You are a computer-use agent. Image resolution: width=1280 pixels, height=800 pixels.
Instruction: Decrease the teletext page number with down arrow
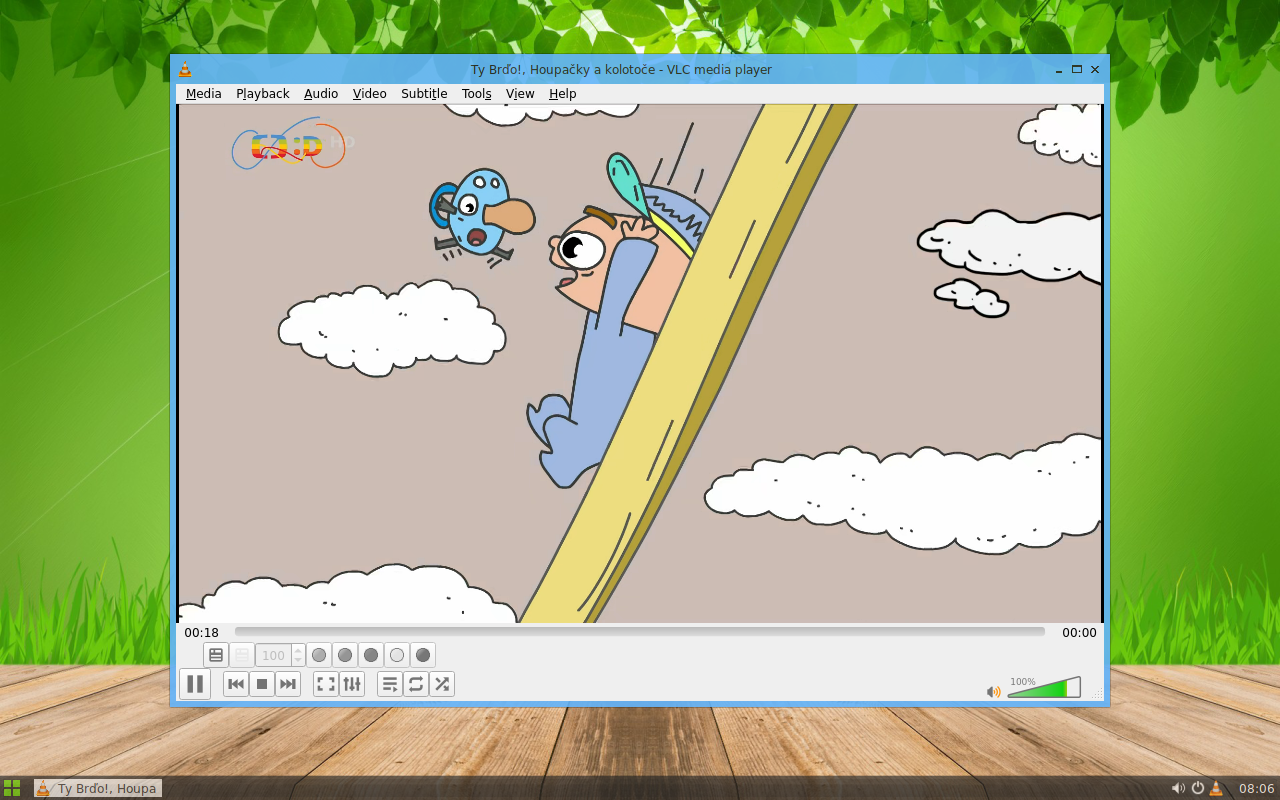click(x=298, y=661)
